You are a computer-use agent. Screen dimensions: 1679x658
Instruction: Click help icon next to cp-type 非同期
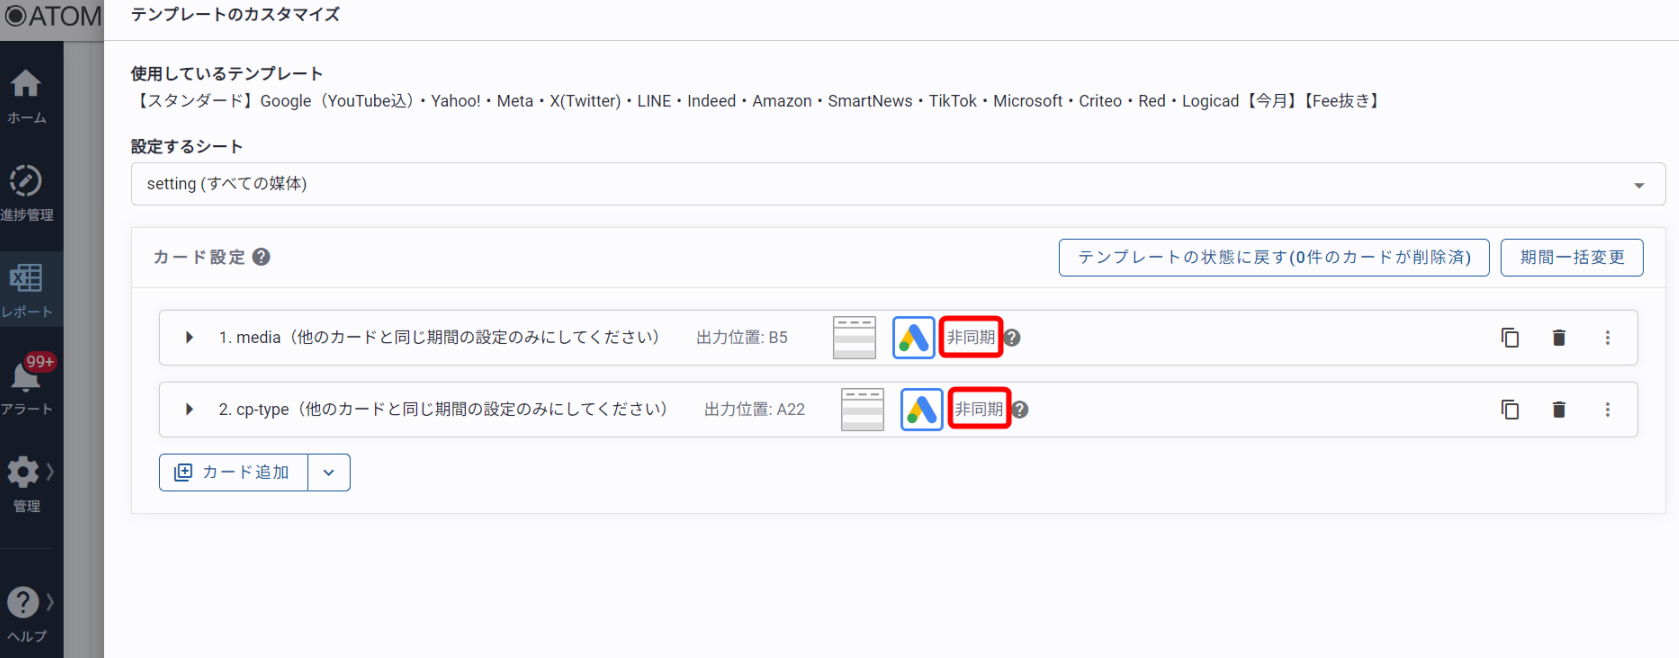(1020, 410)
